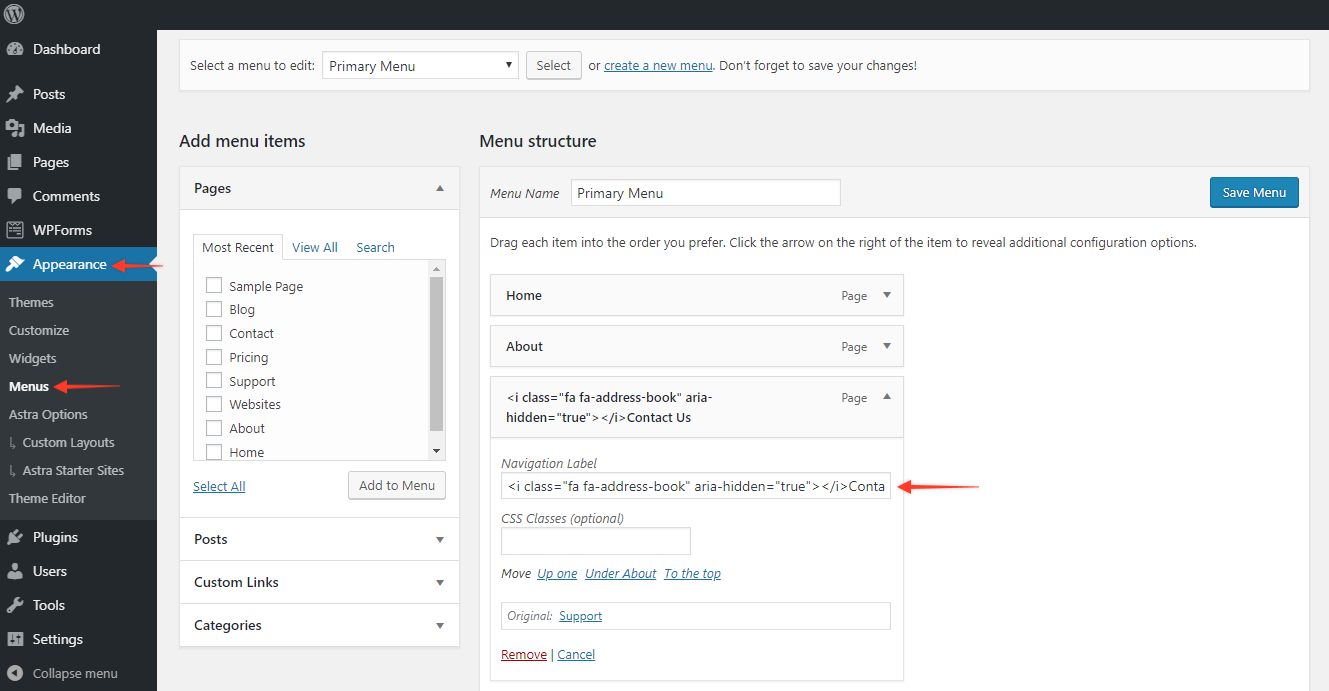
Task: Enable the Pricing page checkbox
Action: pos(214,357)
